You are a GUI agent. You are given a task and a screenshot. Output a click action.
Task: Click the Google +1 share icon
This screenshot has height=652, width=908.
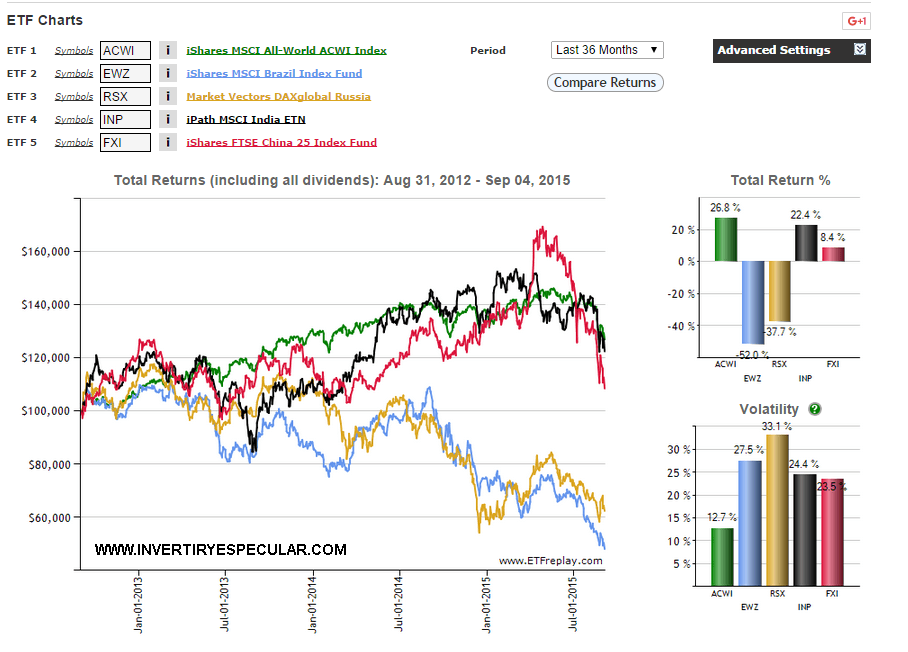pos(857,21)
